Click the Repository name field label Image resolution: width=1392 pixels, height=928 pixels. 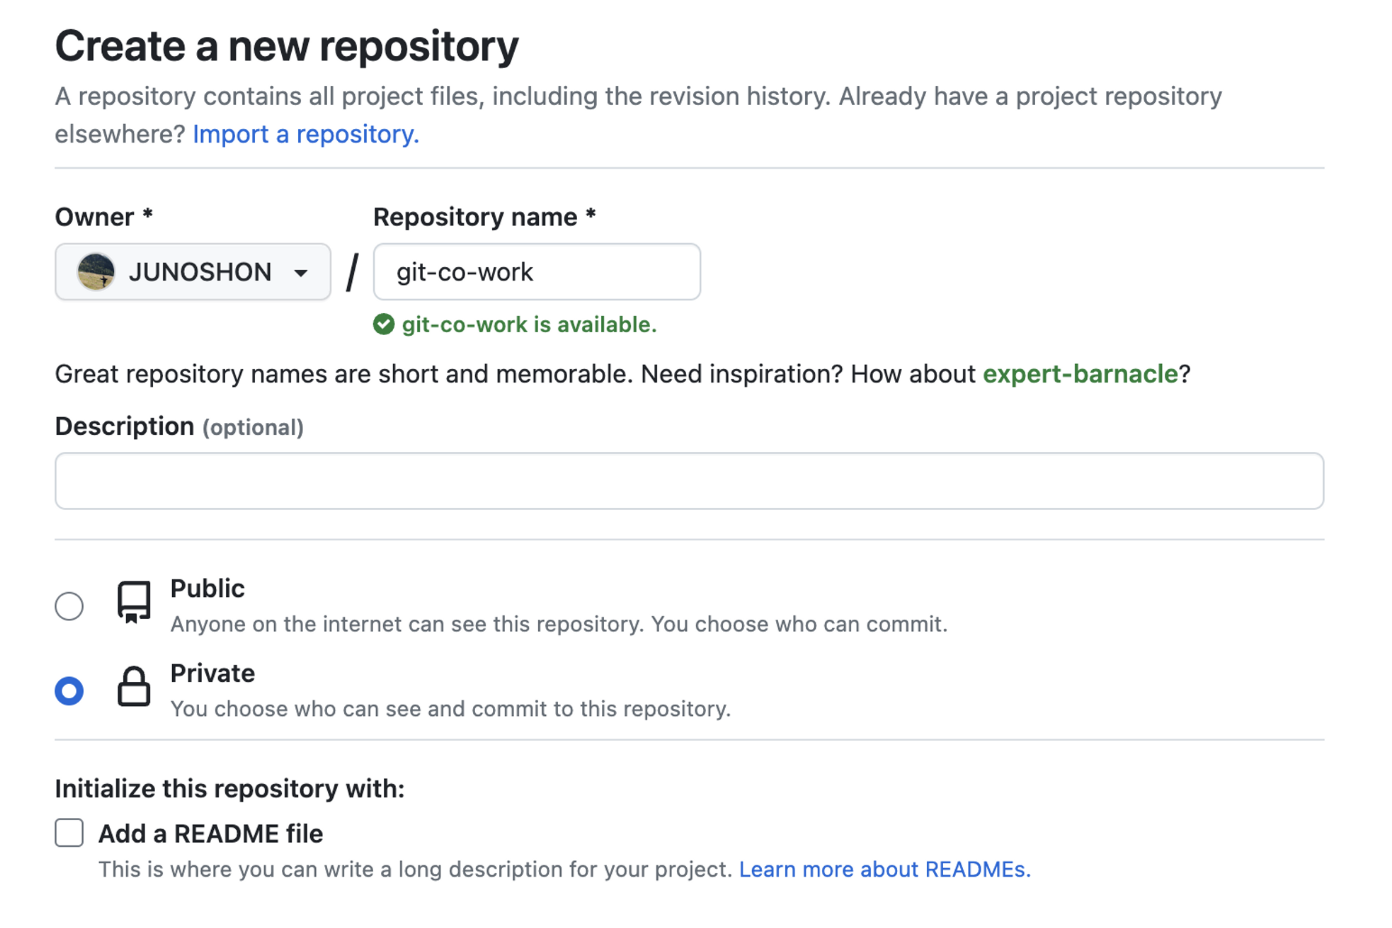click(484, 217)
